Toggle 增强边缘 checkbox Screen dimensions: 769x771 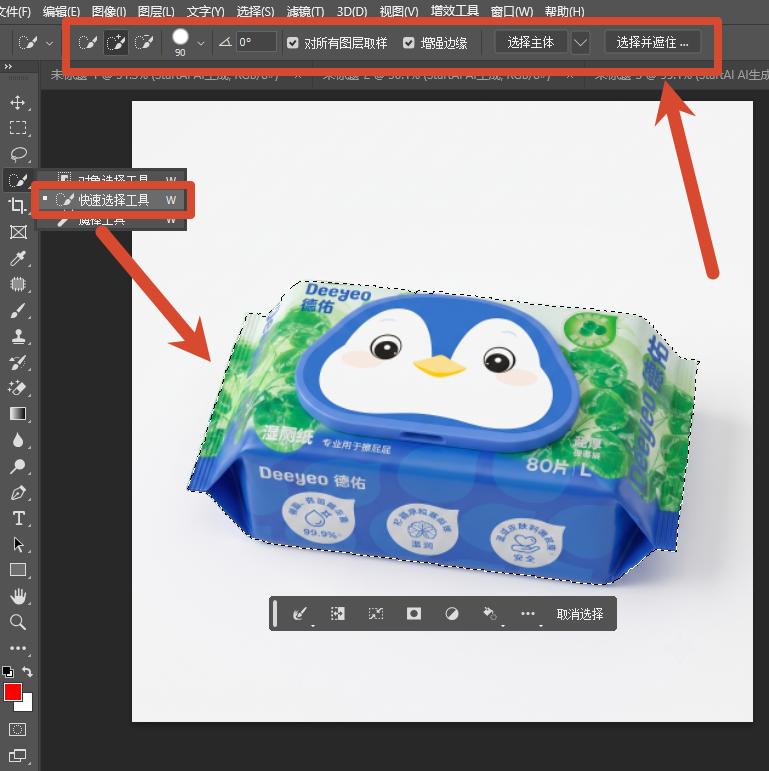click(409, 43)
